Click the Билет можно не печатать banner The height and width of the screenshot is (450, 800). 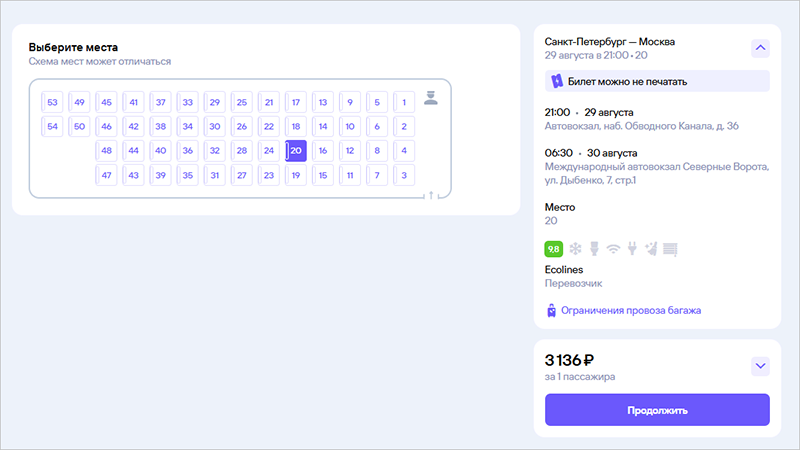tap(656, 81)
